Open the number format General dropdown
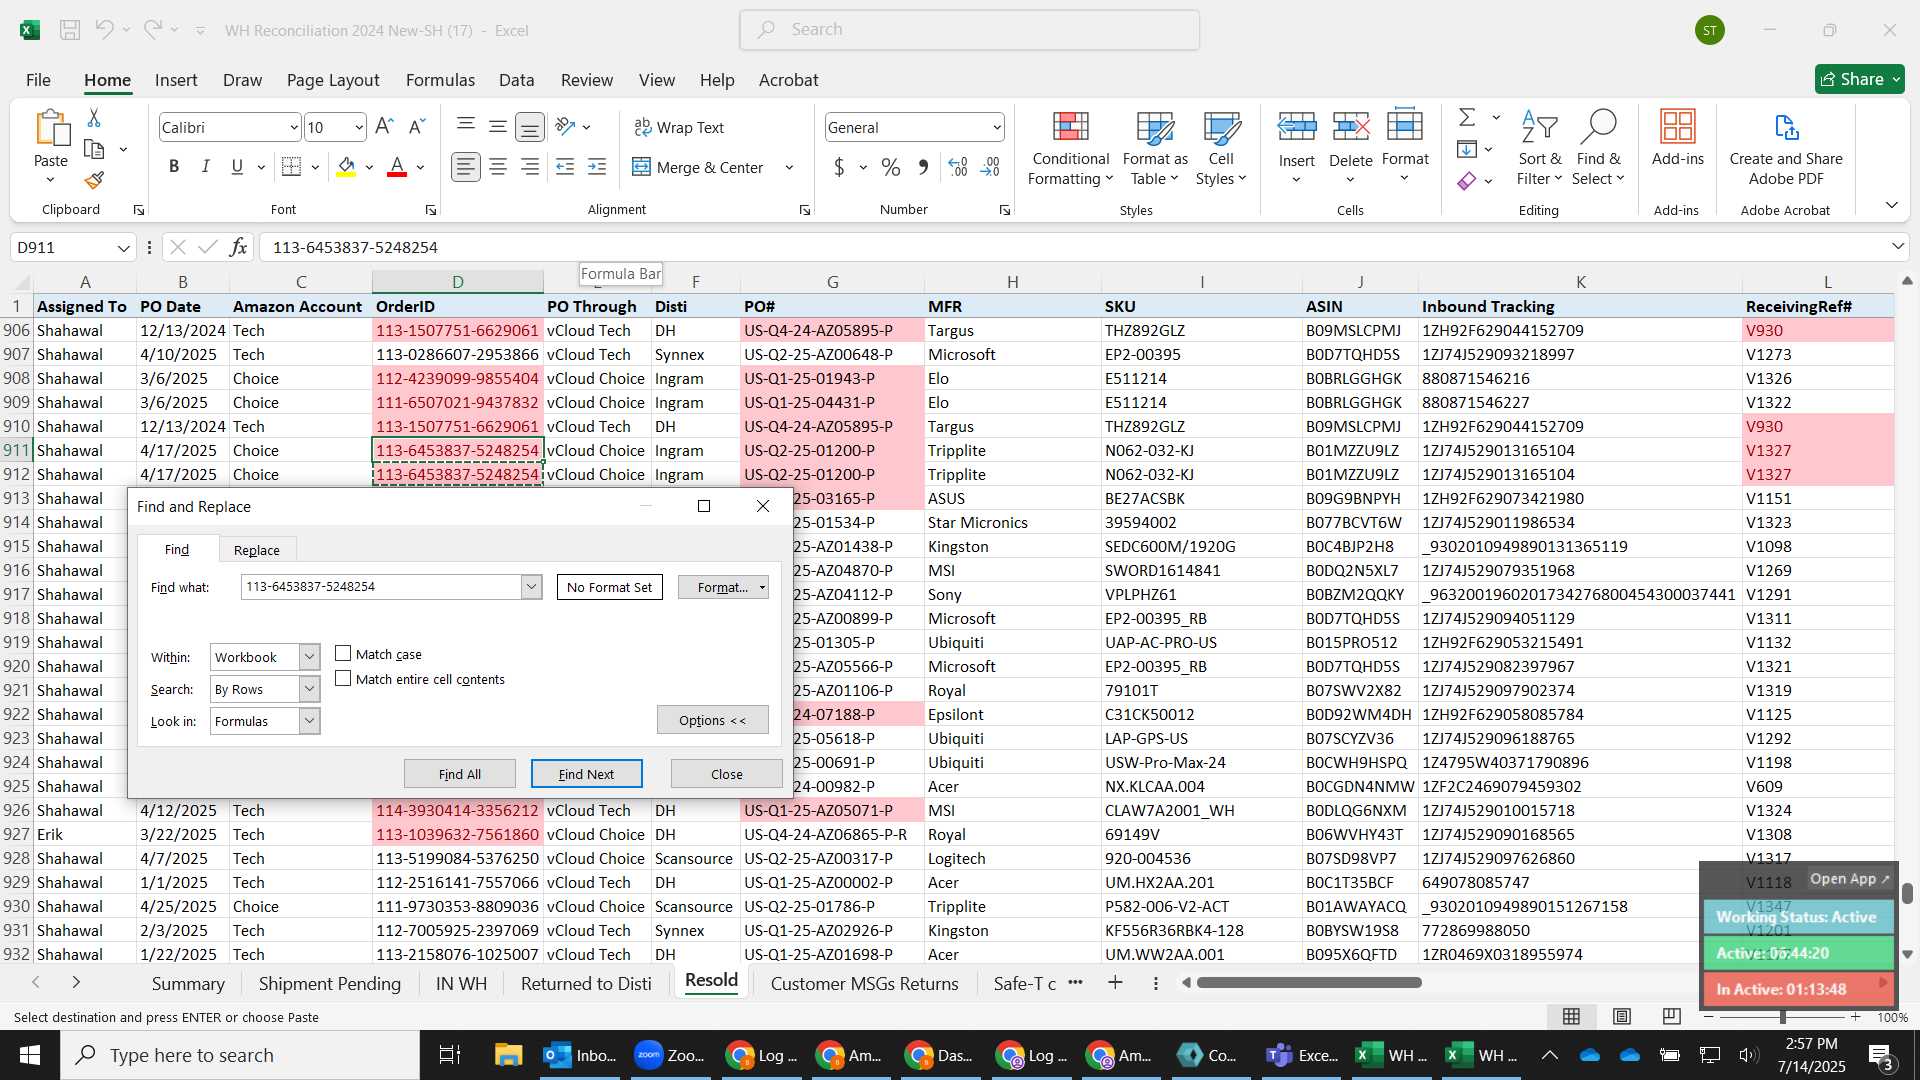 click(x=997, y=127)
